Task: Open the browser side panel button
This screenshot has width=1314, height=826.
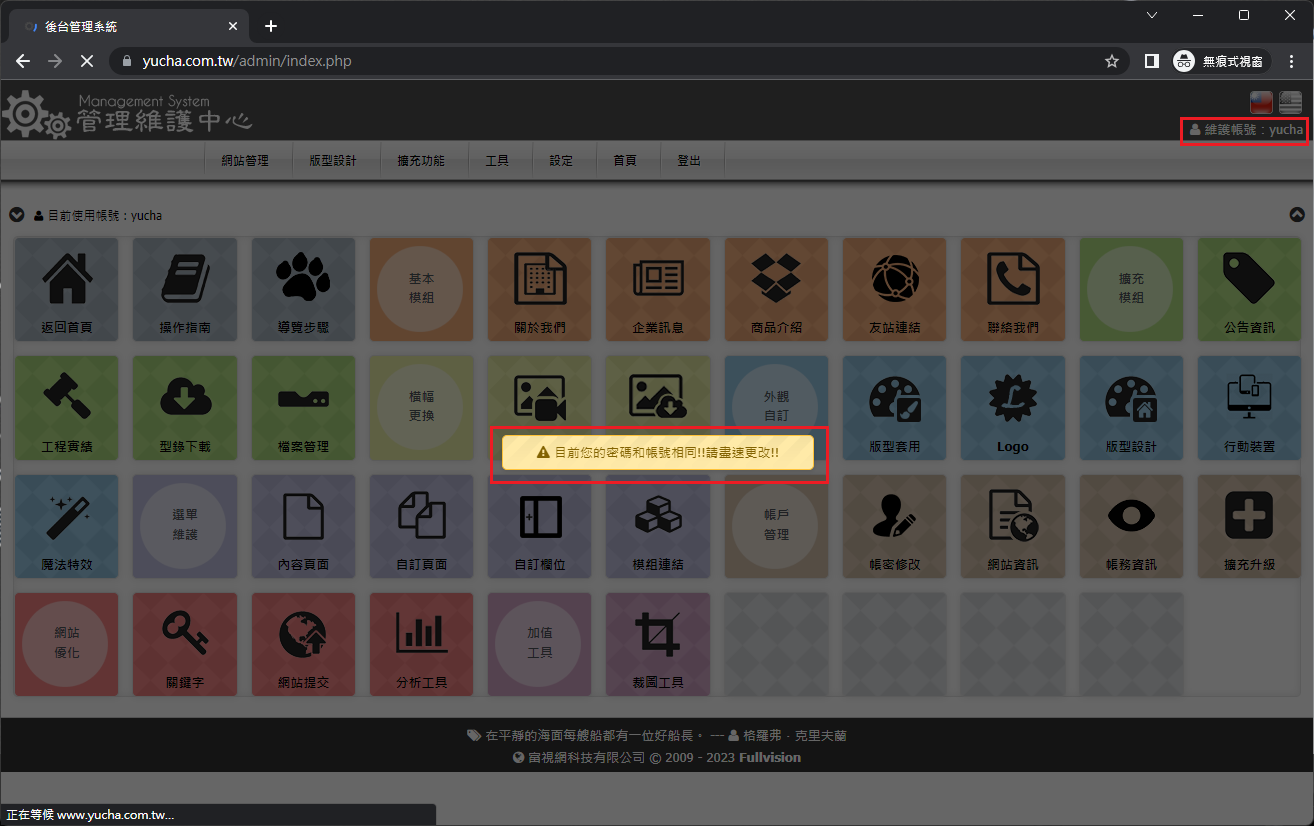Action: click(1151, 61)
